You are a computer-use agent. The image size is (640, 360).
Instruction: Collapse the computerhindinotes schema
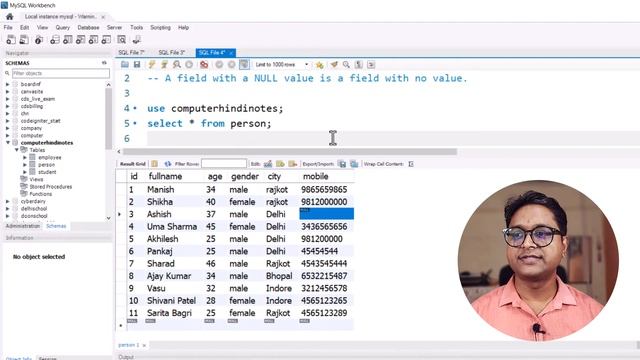coord(7,143)
